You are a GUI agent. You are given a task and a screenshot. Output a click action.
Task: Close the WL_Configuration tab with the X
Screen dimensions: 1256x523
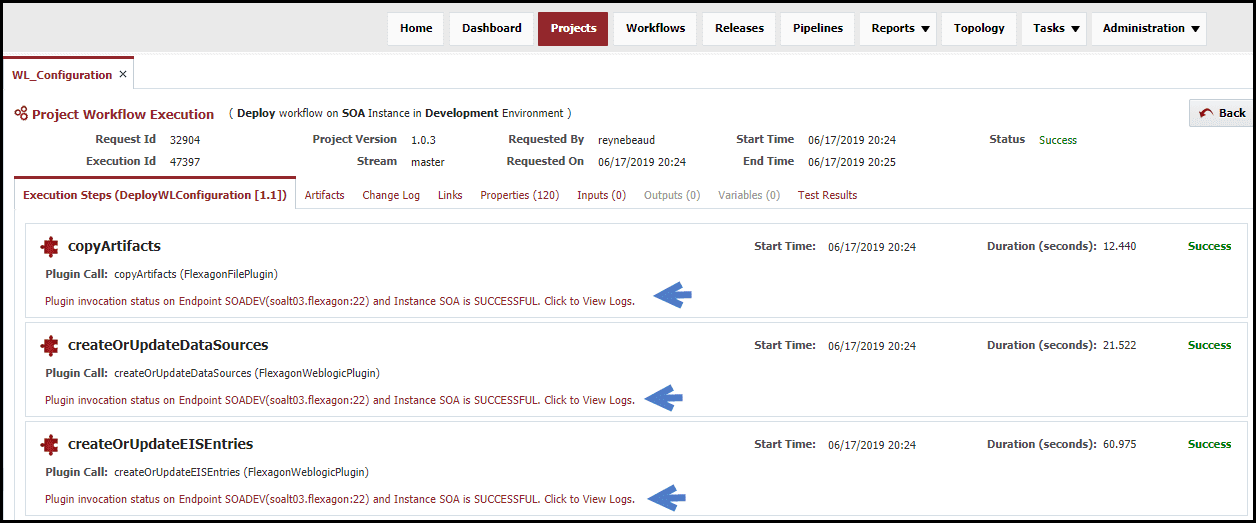[x=123, y=74]
